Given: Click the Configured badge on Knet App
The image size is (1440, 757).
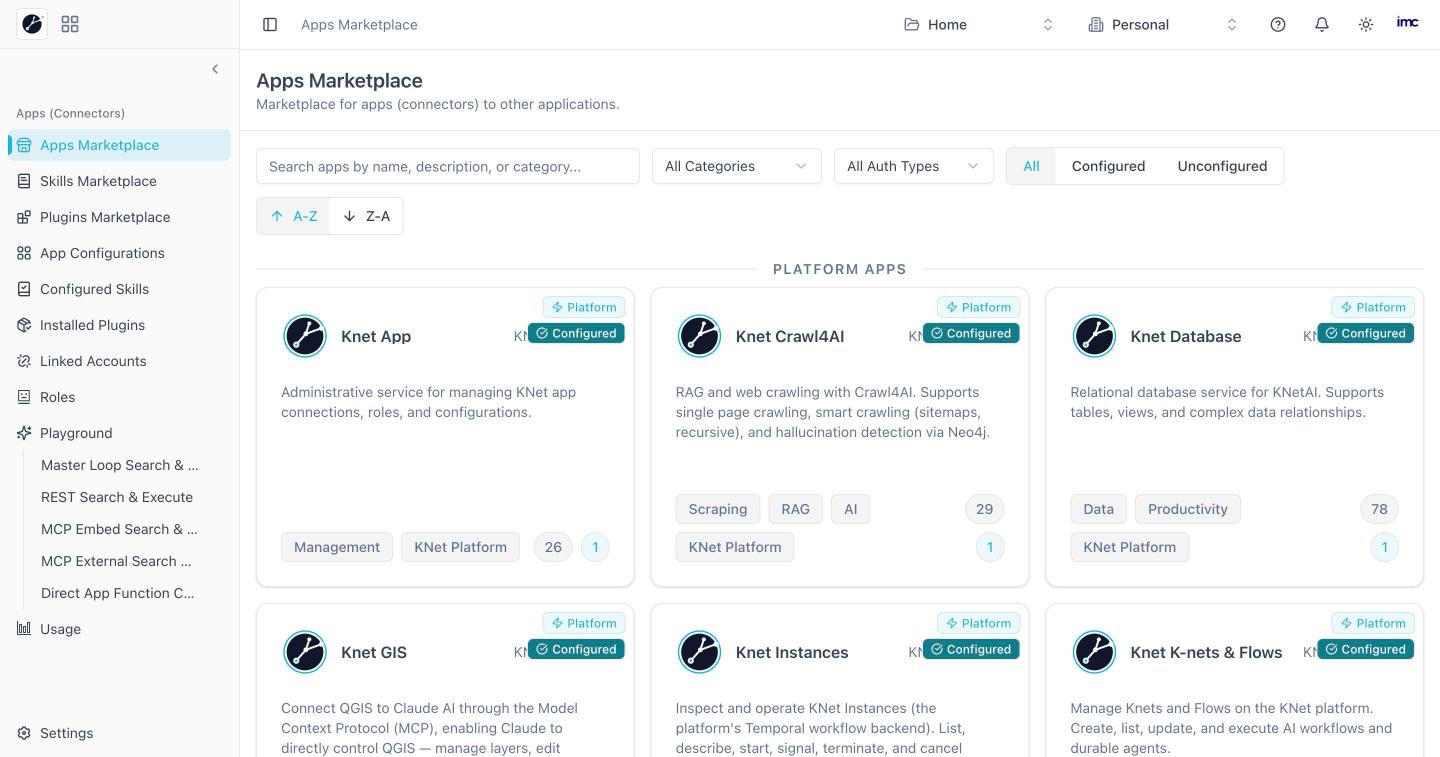Looking at the screenshot, I should [576, 333].
